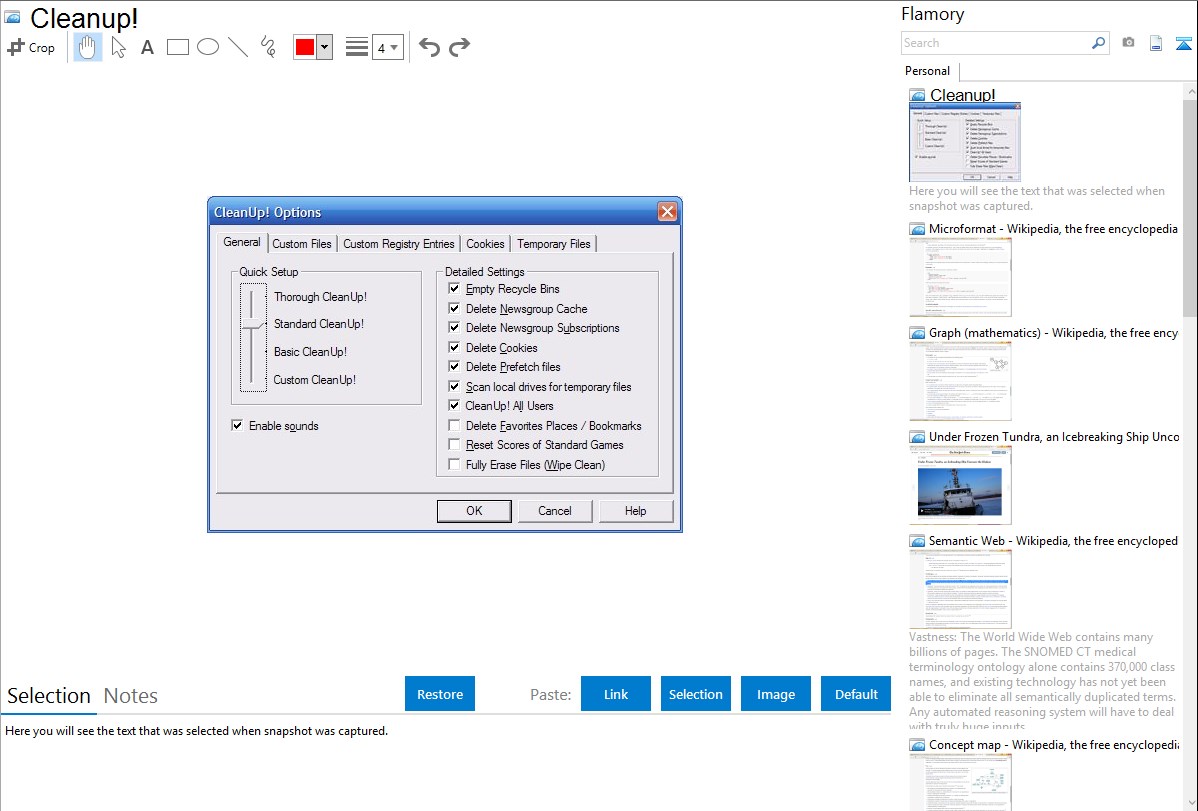Pick the rectangle shape tool
This screenshot has width=1198, height=811.
pos(178,47)
